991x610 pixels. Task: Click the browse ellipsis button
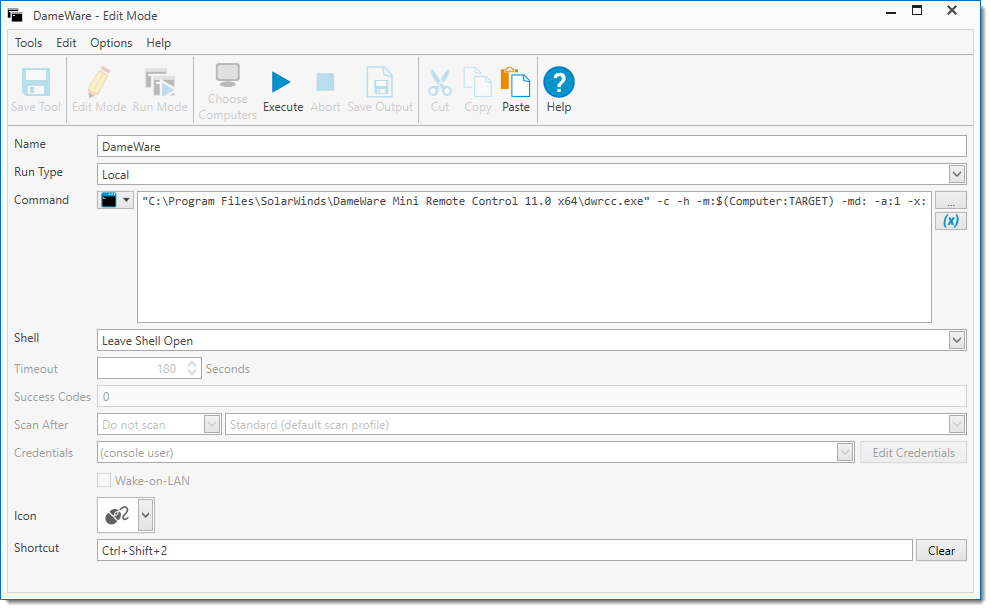951,200
